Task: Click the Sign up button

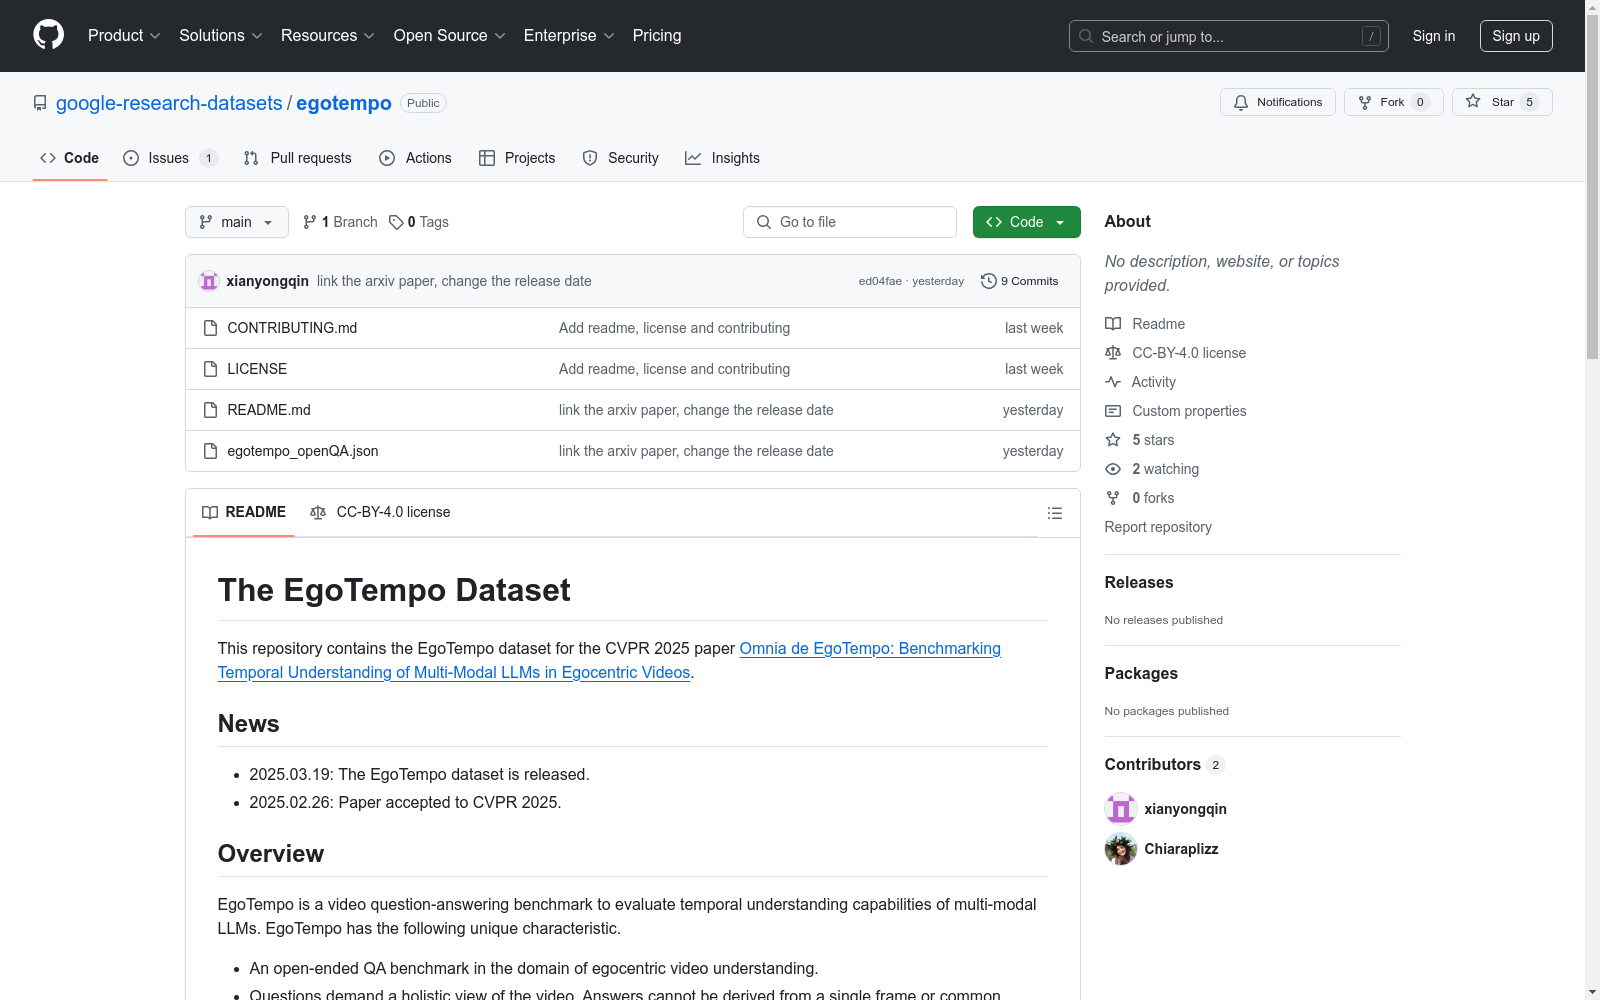Action: pos(1516,36)
